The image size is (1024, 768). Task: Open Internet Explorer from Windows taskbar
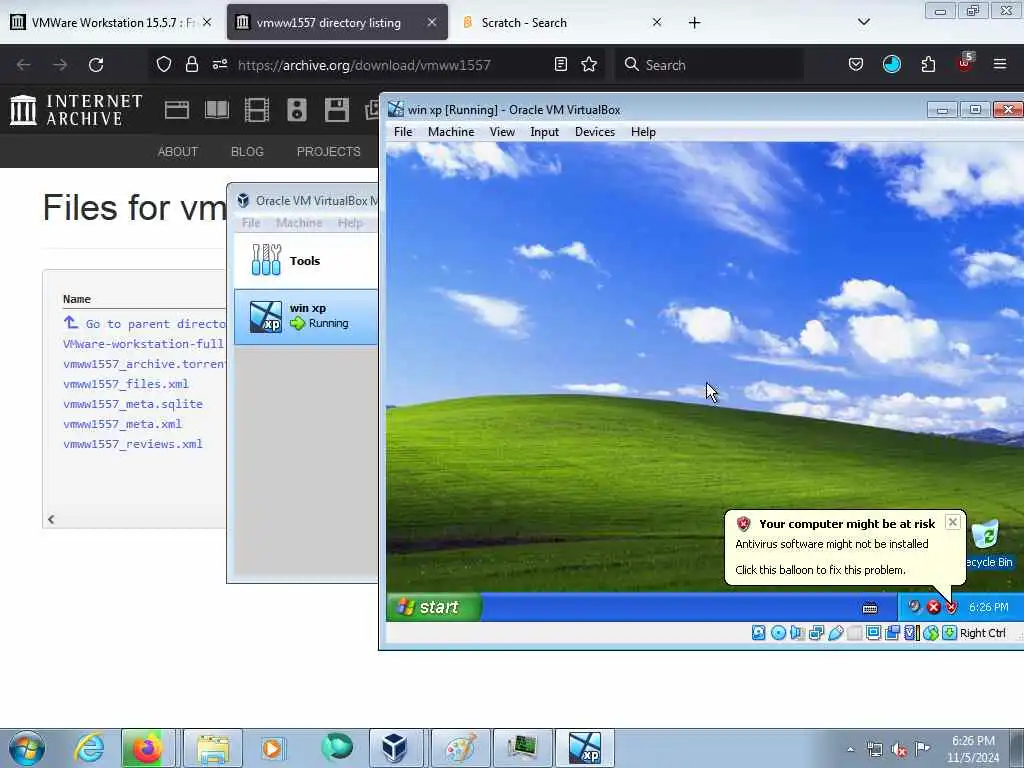88,748
